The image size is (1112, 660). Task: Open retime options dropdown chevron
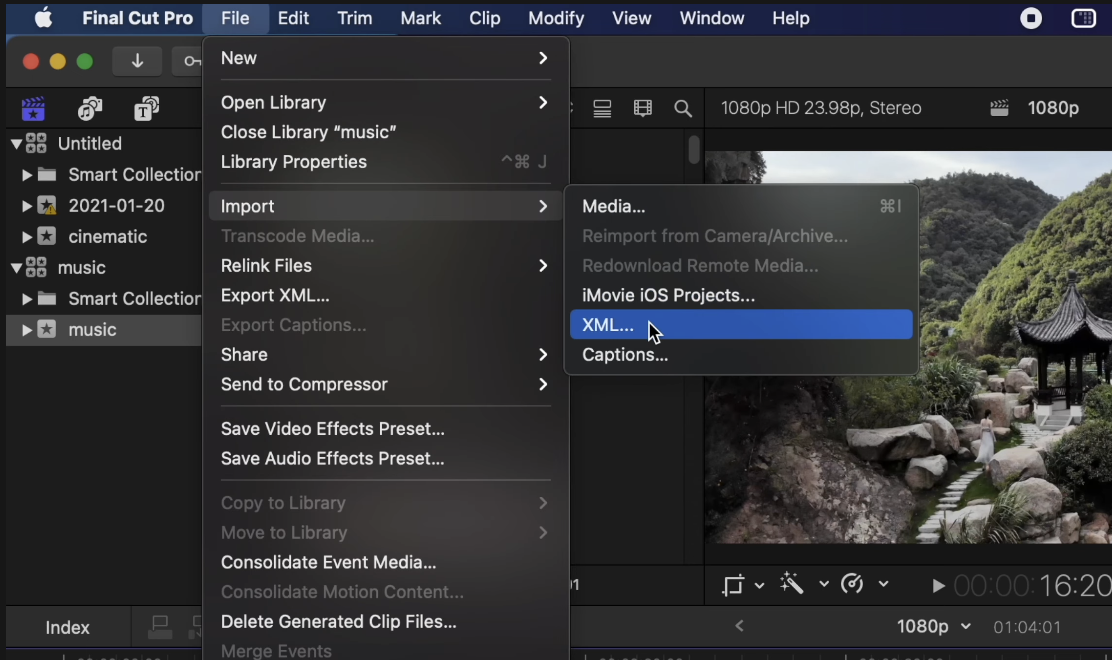[883, 584]
